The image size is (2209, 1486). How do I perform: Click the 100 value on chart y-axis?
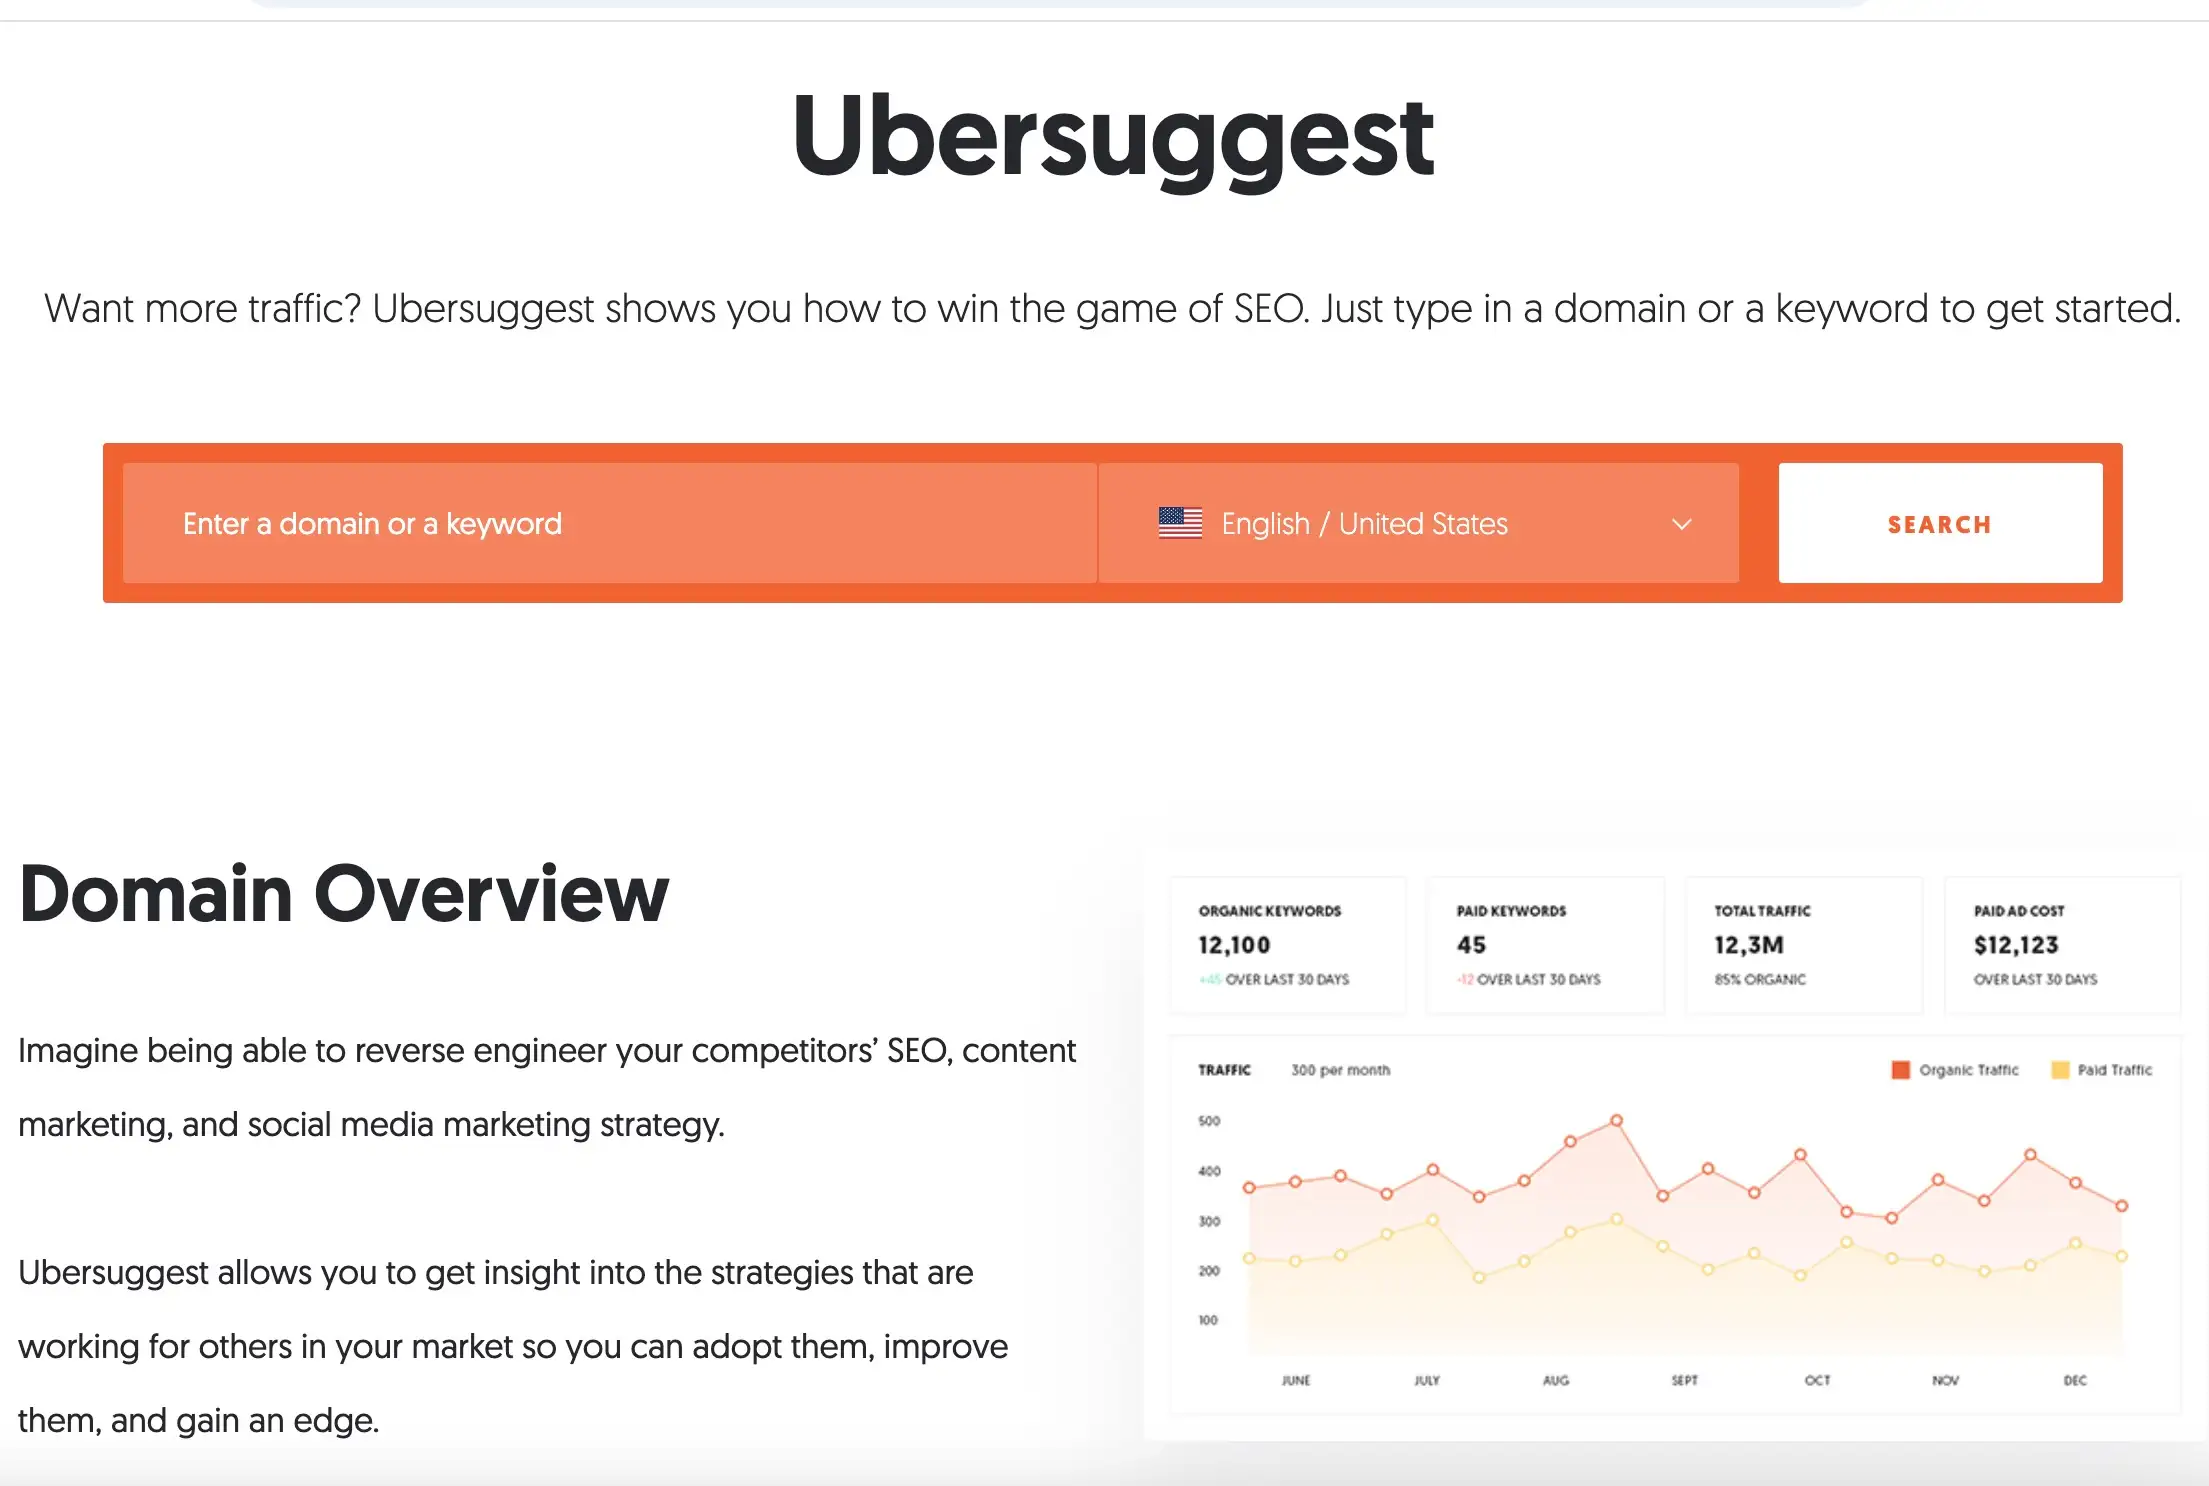coord(1208,1320)
